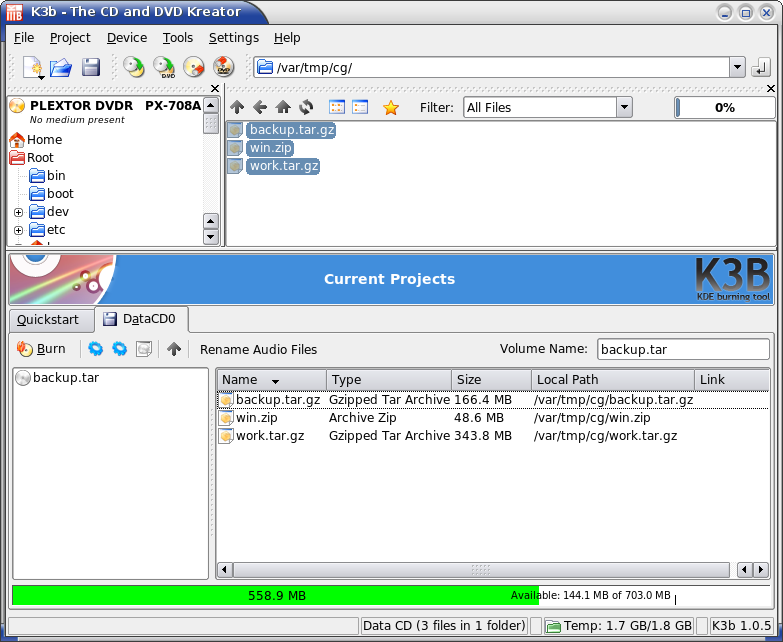Click the Erase CD-RW toolbar icon

194,67
